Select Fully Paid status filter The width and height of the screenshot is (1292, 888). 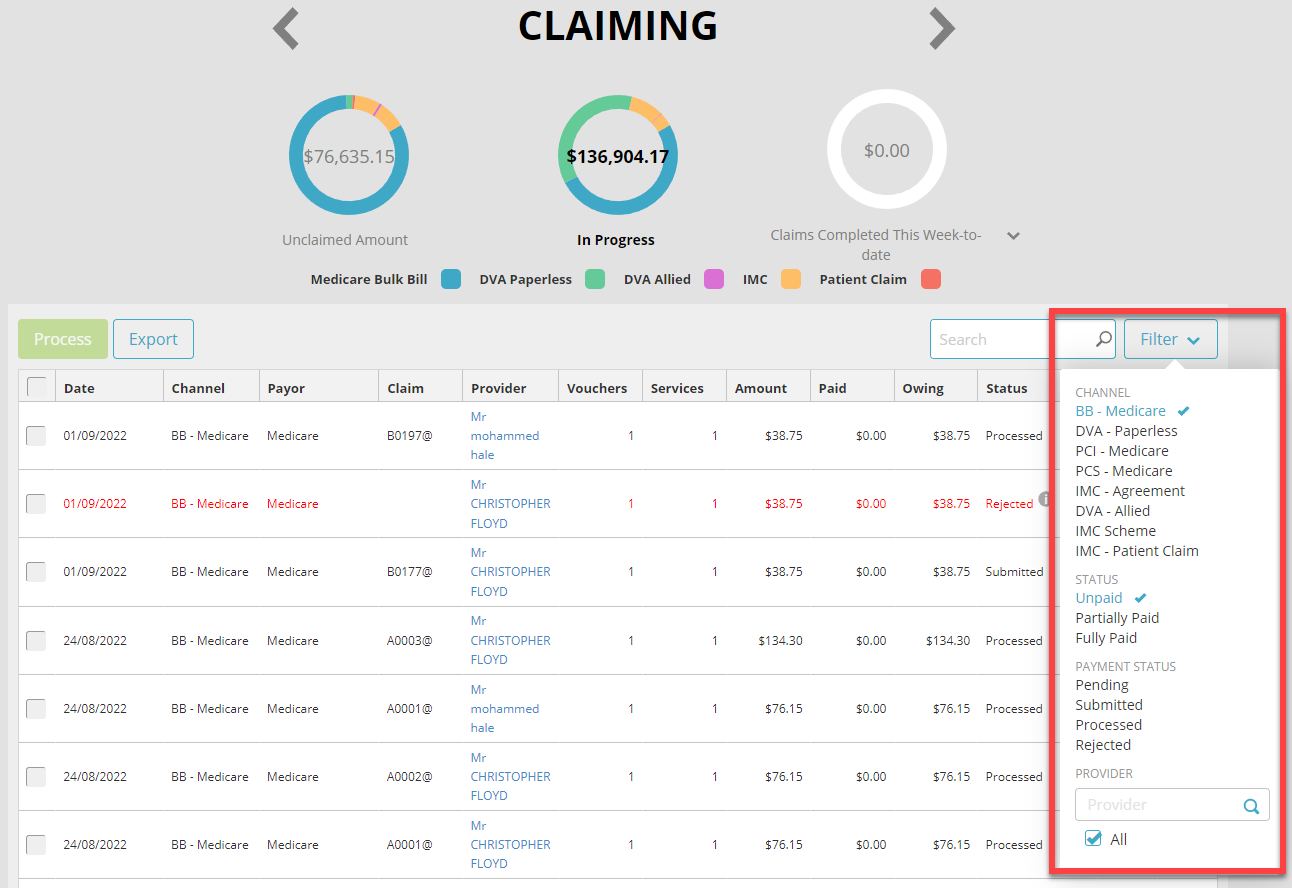pos(1107,638)
